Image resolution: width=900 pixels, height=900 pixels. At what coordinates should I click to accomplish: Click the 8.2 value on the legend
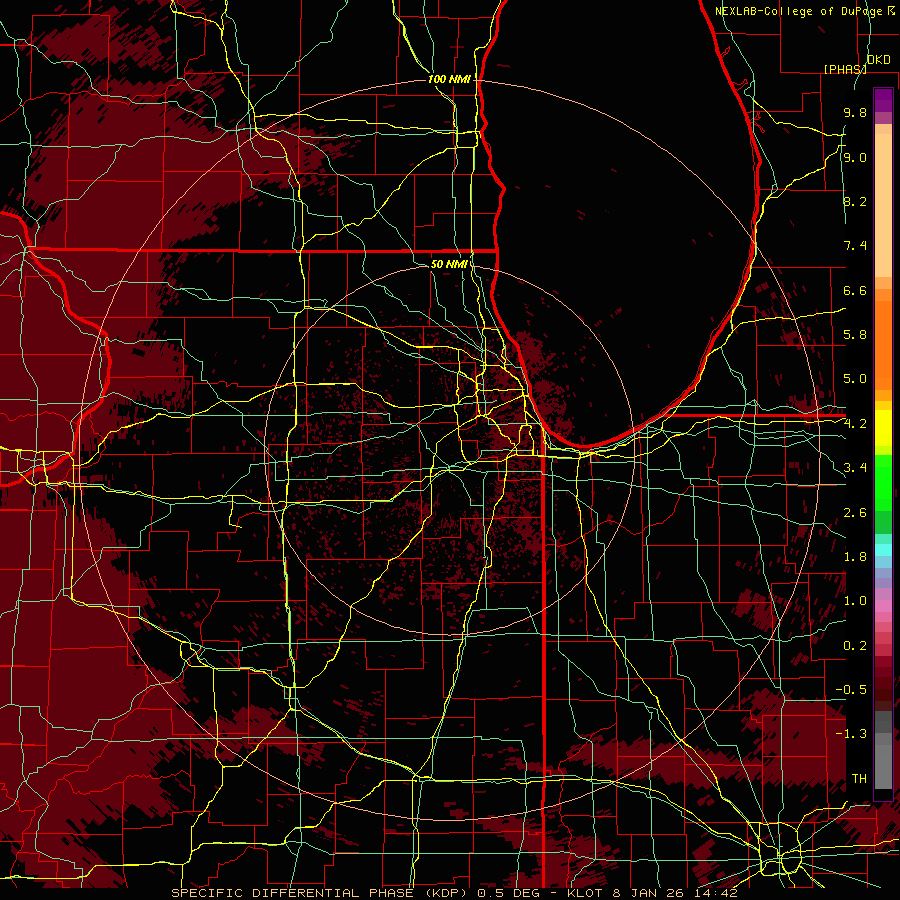click(x=855, y=201)
